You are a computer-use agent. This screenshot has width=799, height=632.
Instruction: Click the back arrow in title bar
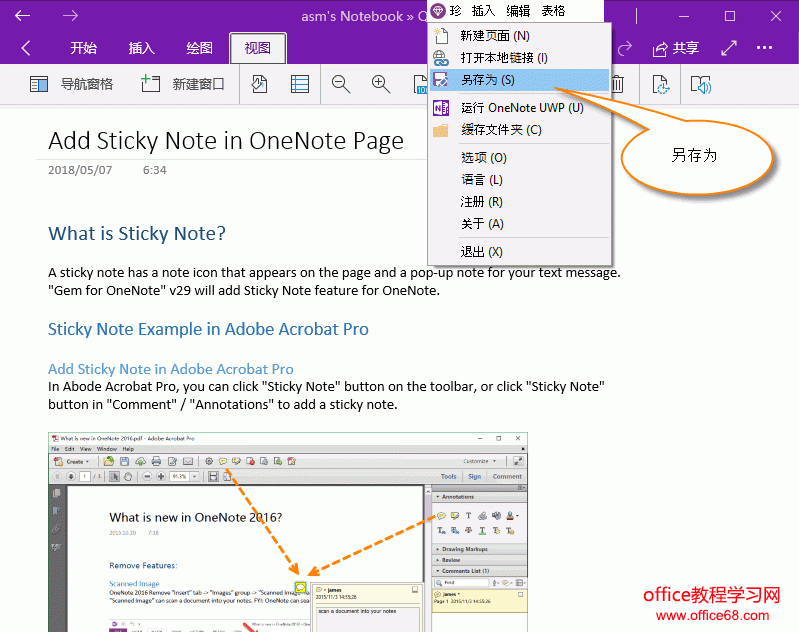tap(22, 16)
